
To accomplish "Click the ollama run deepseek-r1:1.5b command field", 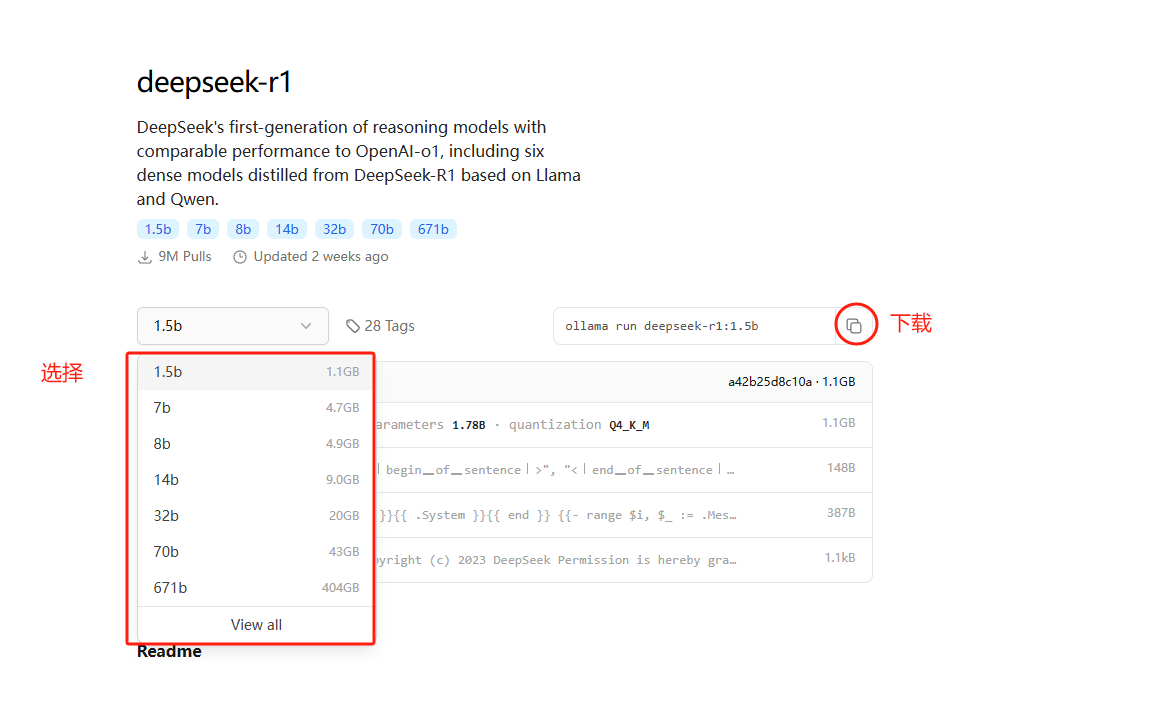I will click(x=694, y=325).
